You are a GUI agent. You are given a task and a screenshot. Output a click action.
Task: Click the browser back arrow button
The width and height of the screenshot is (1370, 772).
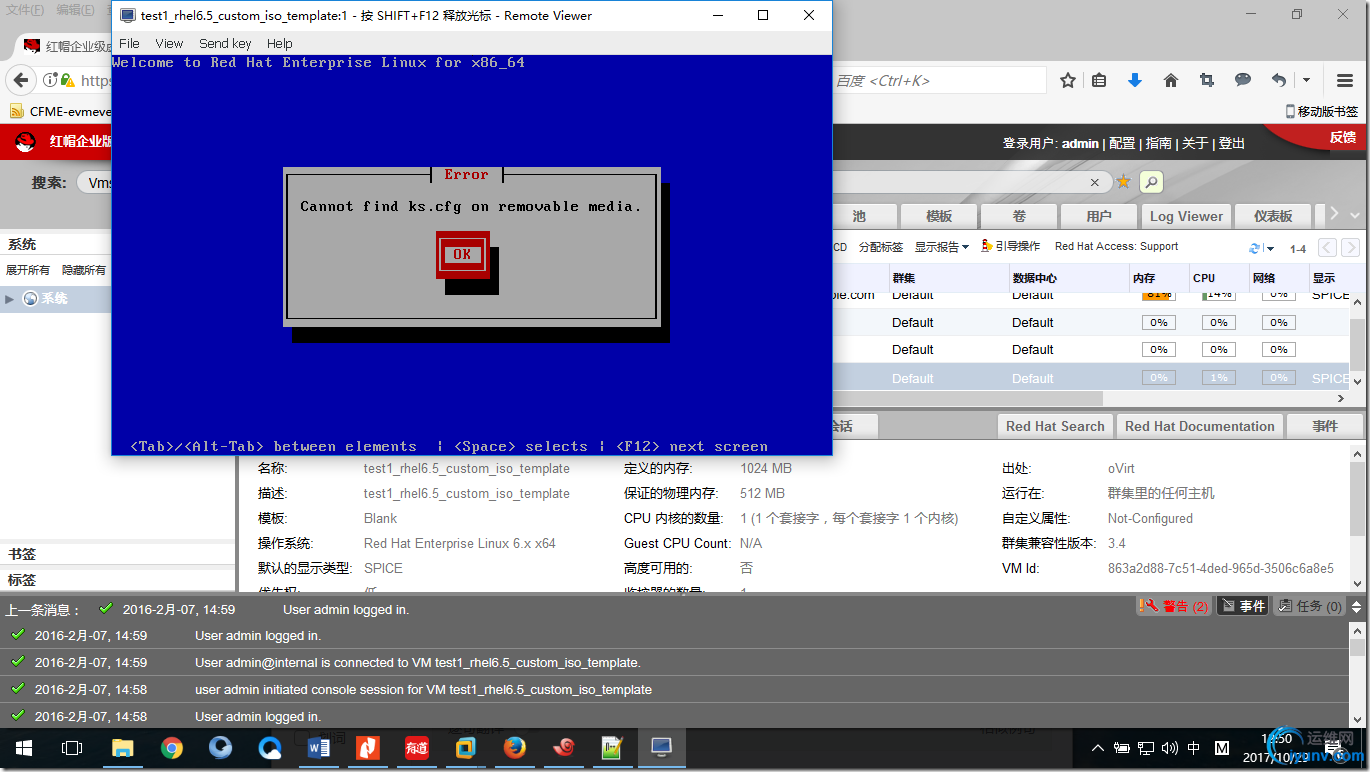21,81
